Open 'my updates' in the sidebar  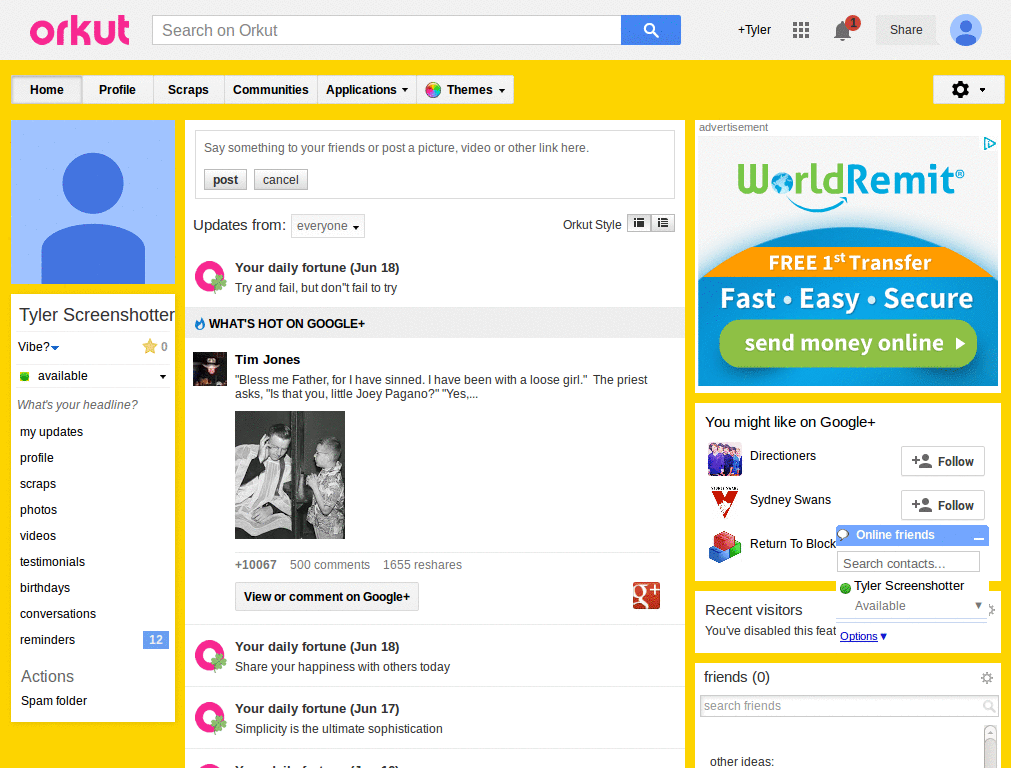(52, 432)
